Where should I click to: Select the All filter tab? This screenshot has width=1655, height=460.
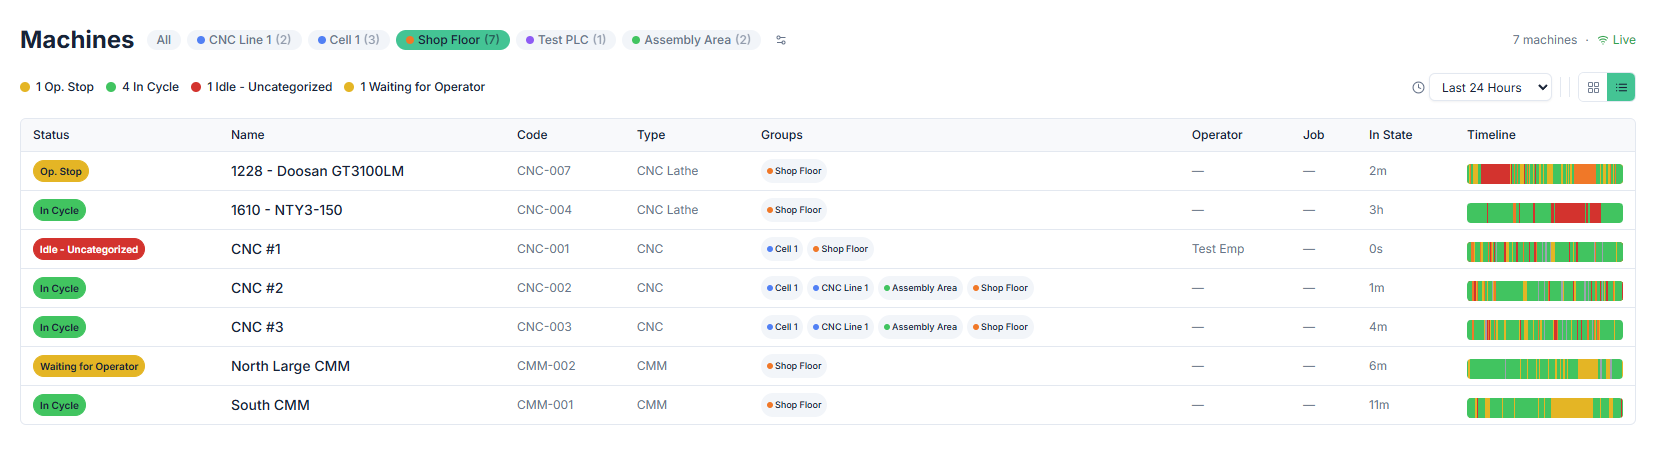[x=164, y=40]
